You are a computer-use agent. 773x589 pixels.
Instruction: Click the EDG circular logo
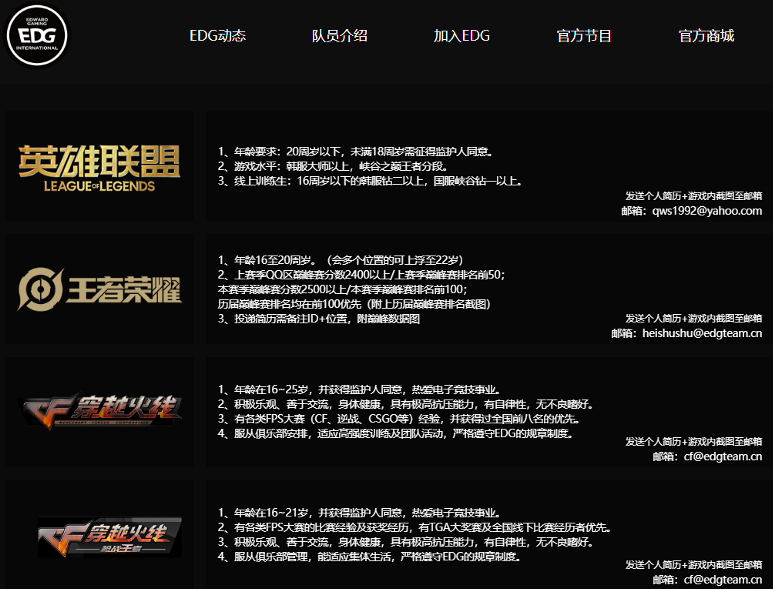37,35
